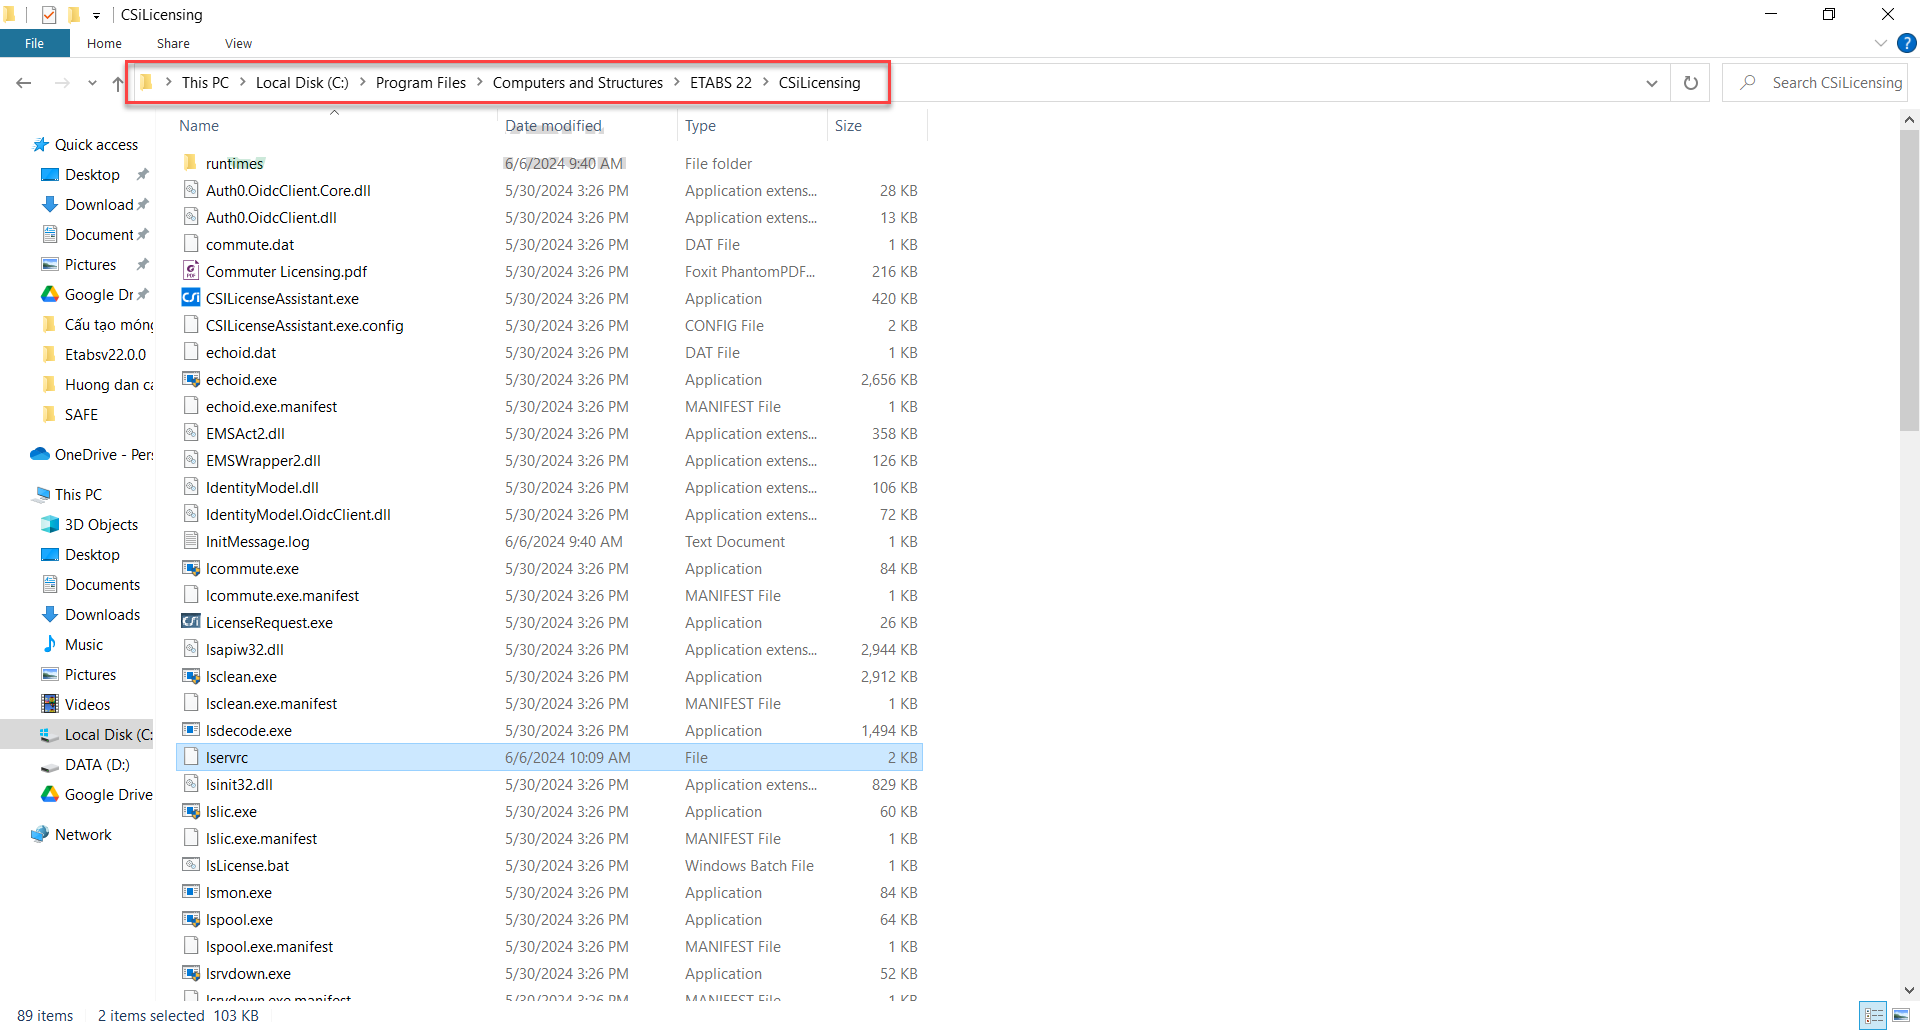
Task: Expand the address bar history dropdown
Action: pyautogui.click(x=1651, y=83)
